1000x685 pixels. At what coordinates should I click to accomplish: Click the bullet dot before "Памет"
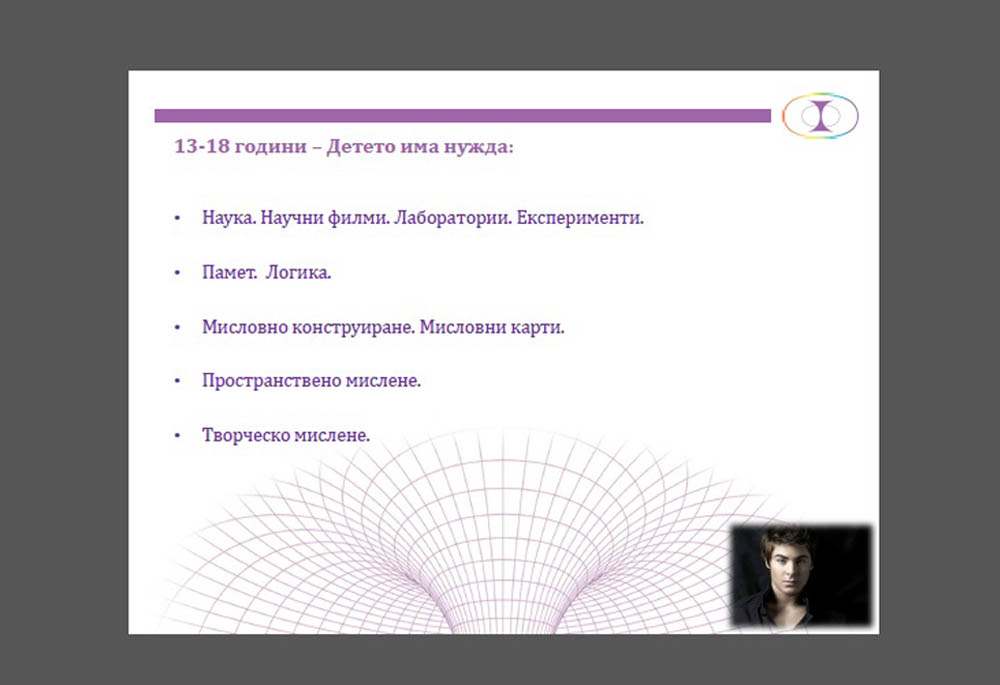tap(177, 273)
